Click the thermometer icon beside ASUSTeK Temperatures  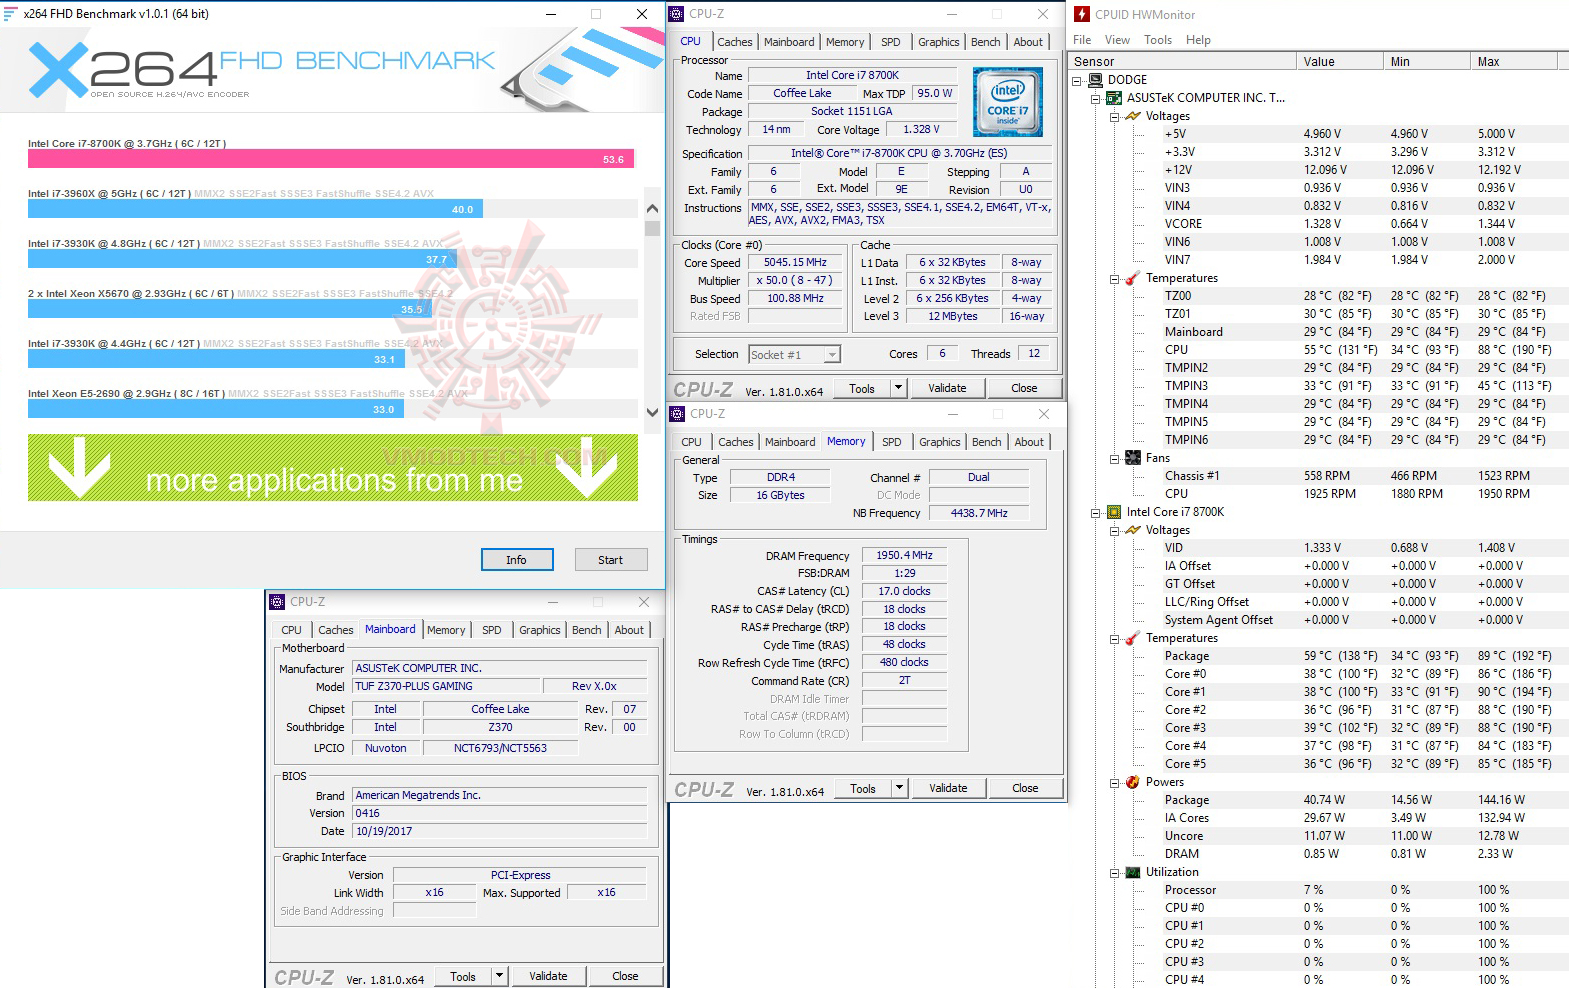click(x=1133, y=278)
